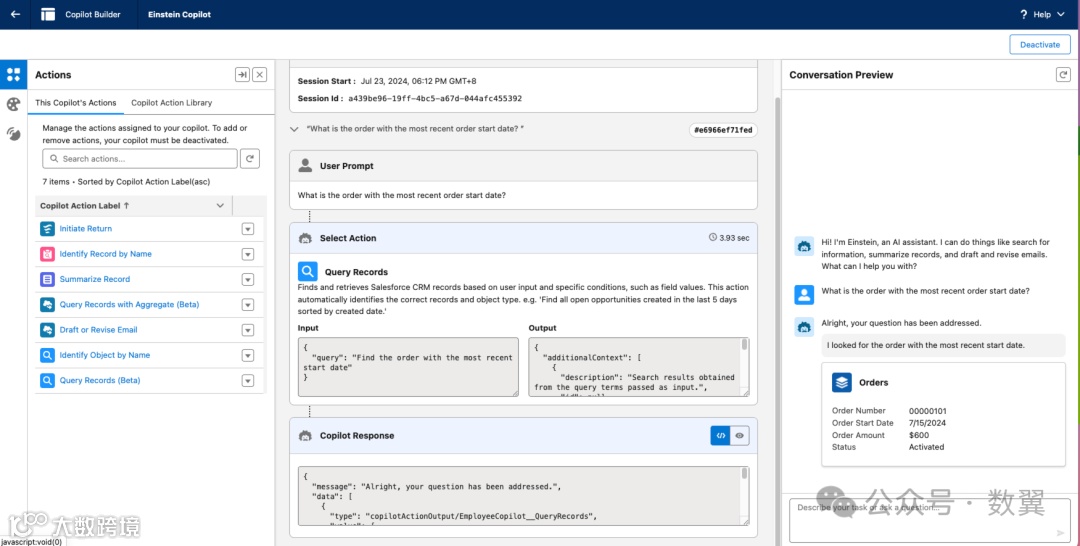Open dropdown for Summarize Record row
Image resolution: width=1080 pixels, height=546 pixels.
[x=248, y=280]
